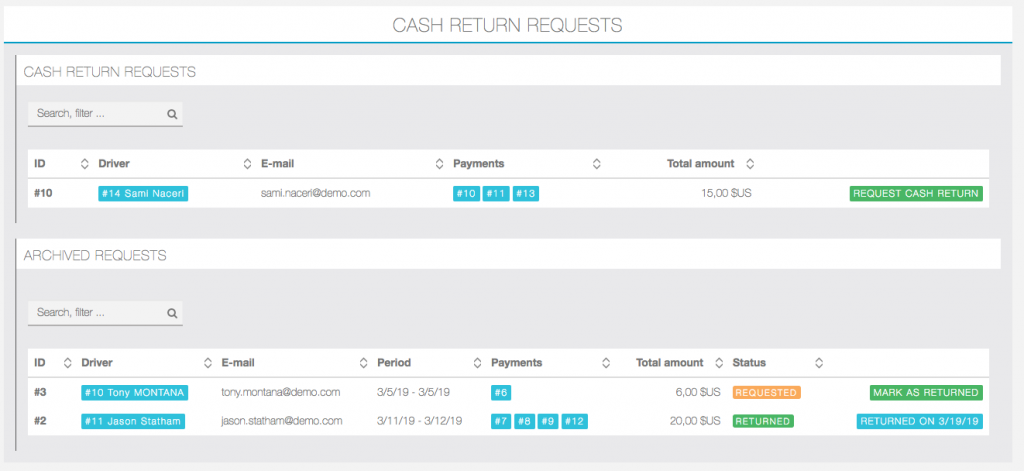Sort archived requests by Status arrows
The width and height of the screenshot is (1024, 471).
click(x=818, y=363)
